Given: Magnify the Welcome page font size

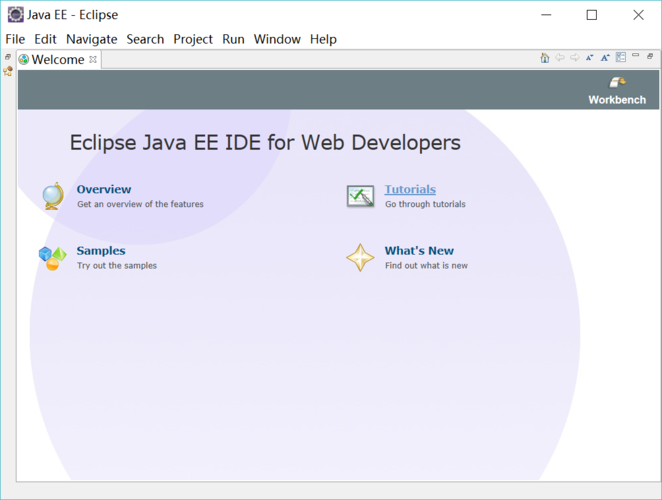Looking at the screenshot, I should point(605,58).
